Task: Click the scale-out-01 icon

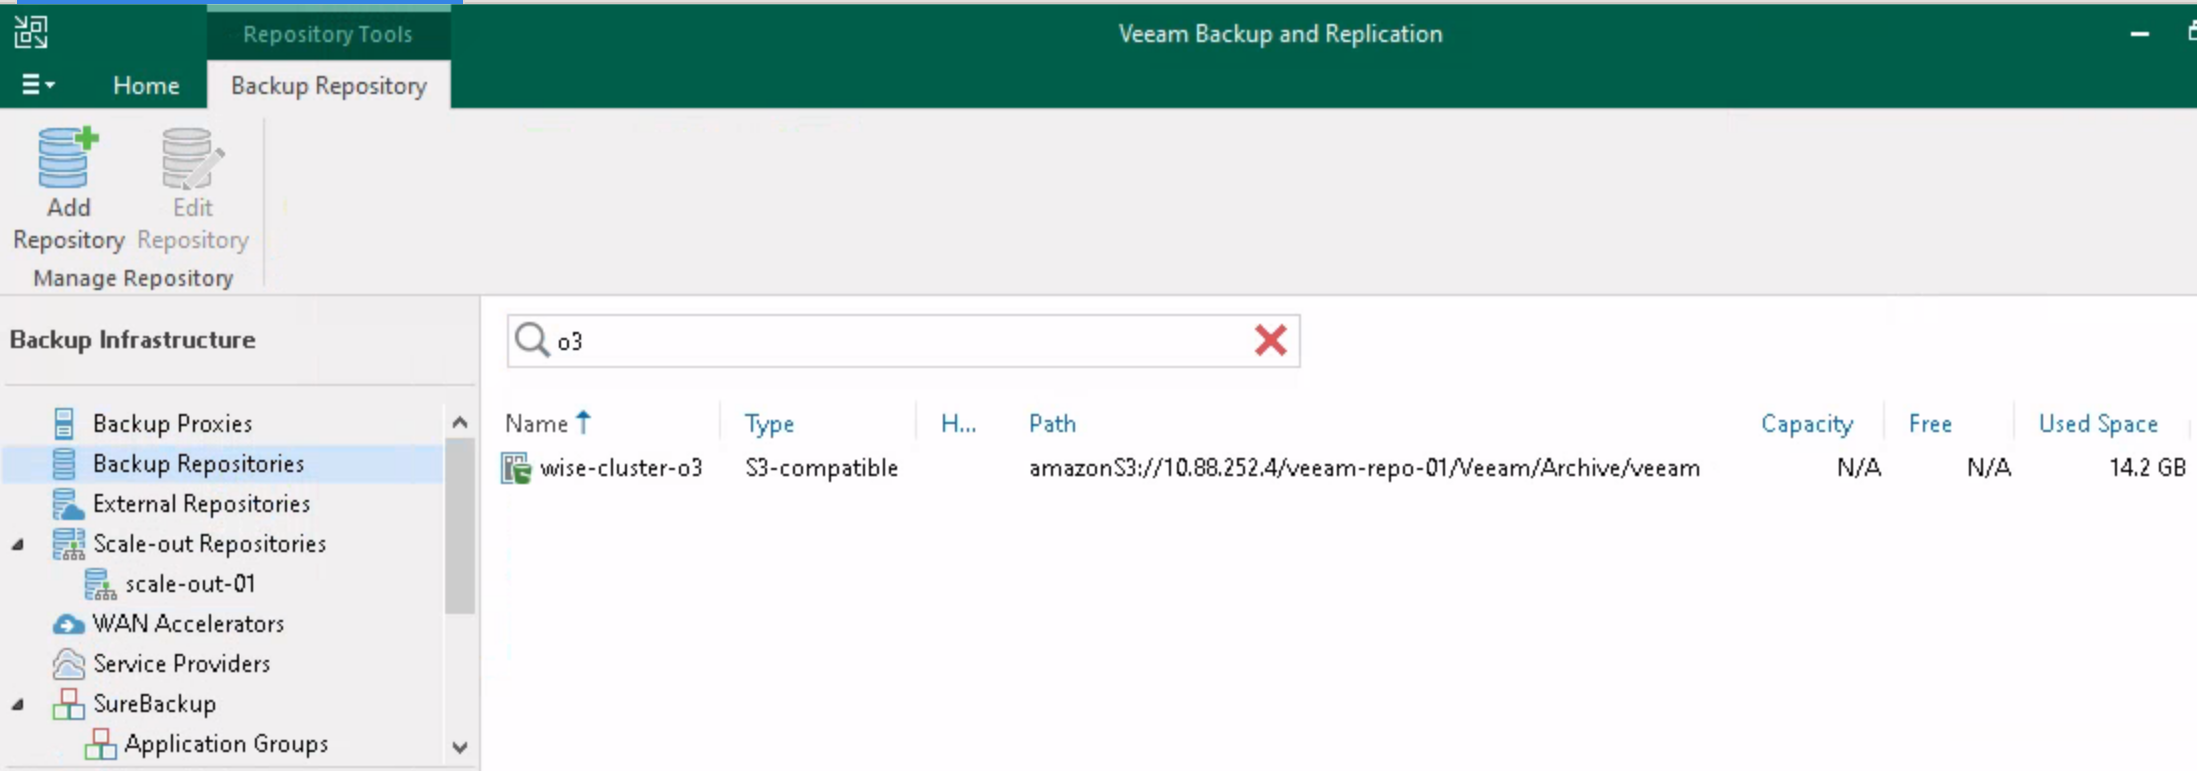Action: [100, 583]
